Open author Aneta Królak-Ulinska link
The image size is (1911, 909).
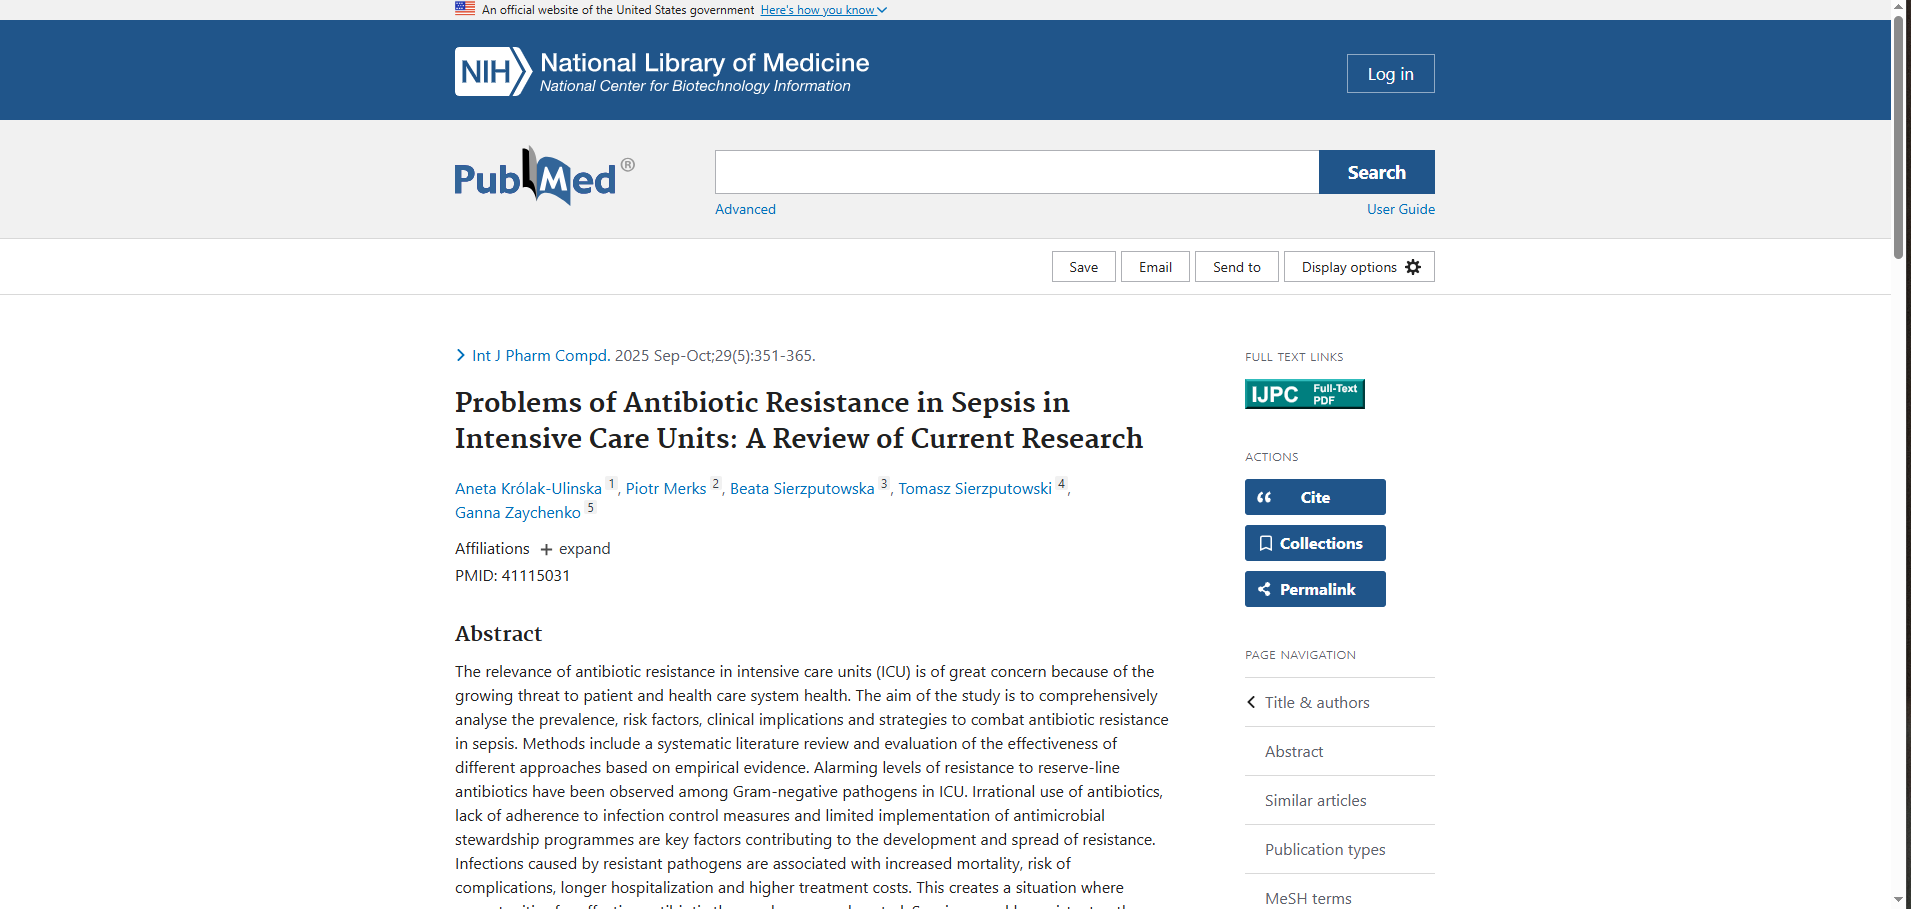click(x=528, y=489)
